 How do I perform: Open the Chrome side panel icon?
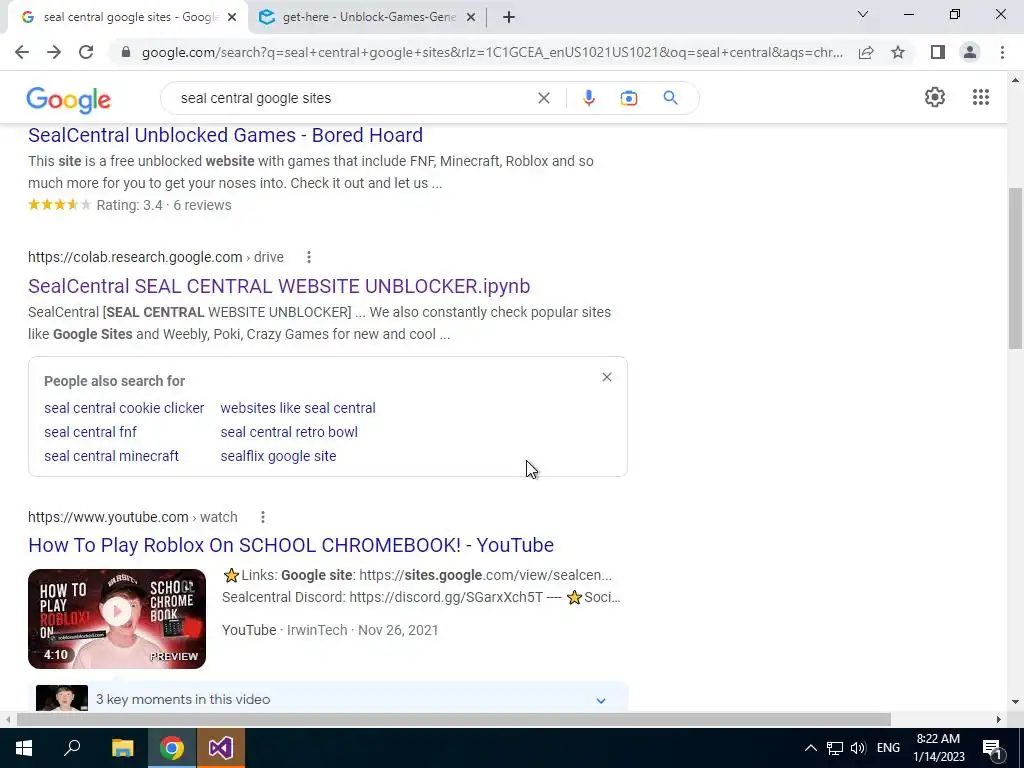coord(938,52)
